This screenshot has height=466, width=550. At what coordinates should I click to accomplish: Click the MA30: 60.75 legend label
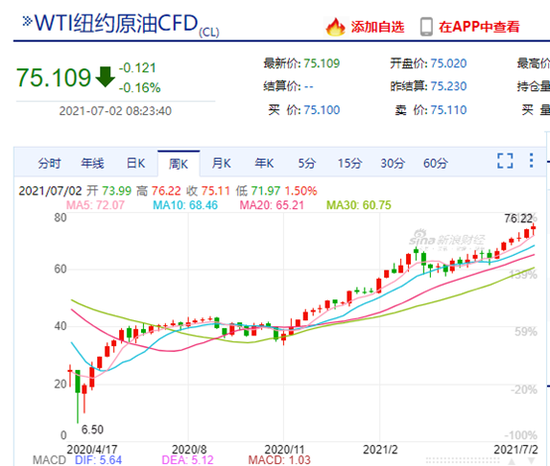[358, 205]
